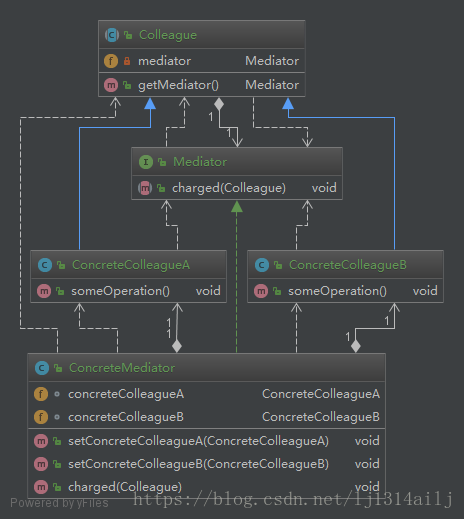
Task: Click the abstract class icon beside Colleague
Action: tap(112, 35)
